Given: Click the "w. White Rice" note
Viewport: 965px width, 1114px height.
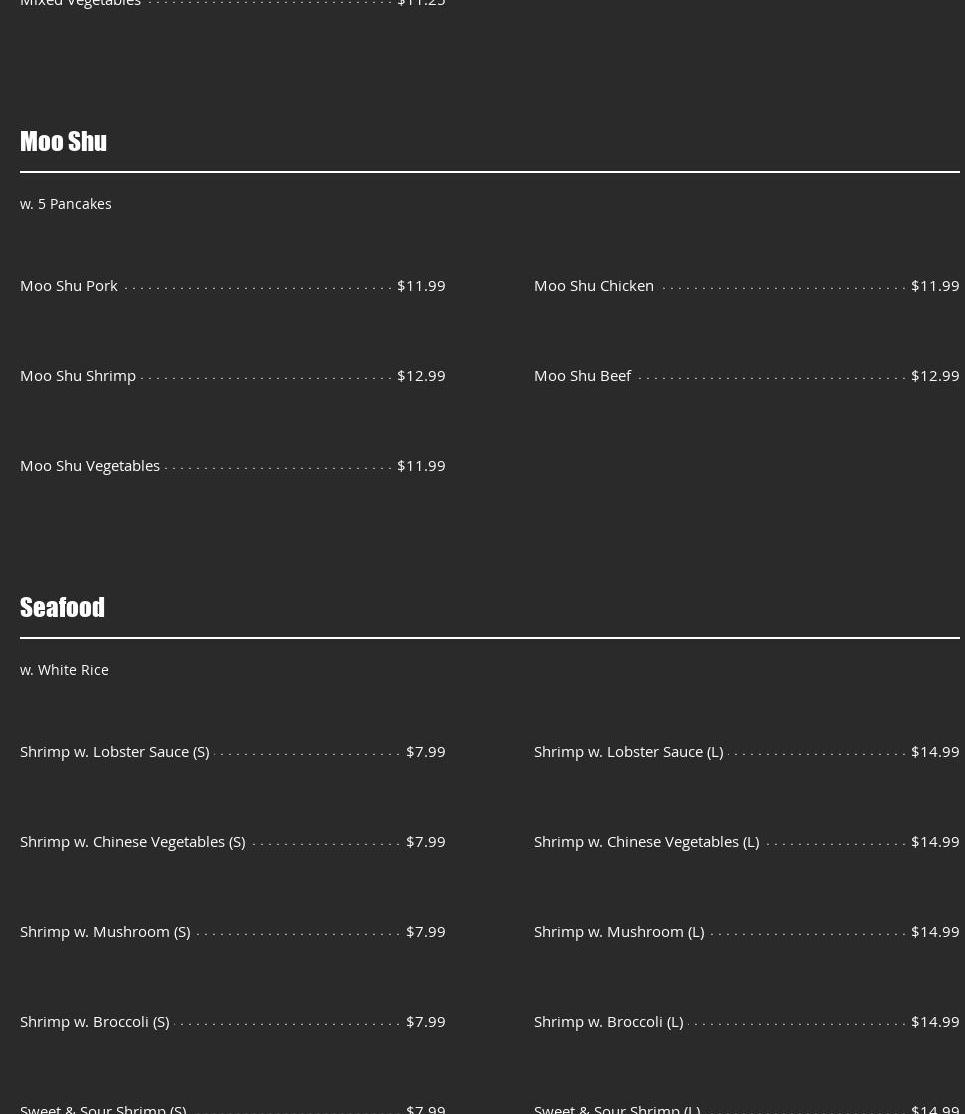Looking at the screenshot, I should click(64, 669).
